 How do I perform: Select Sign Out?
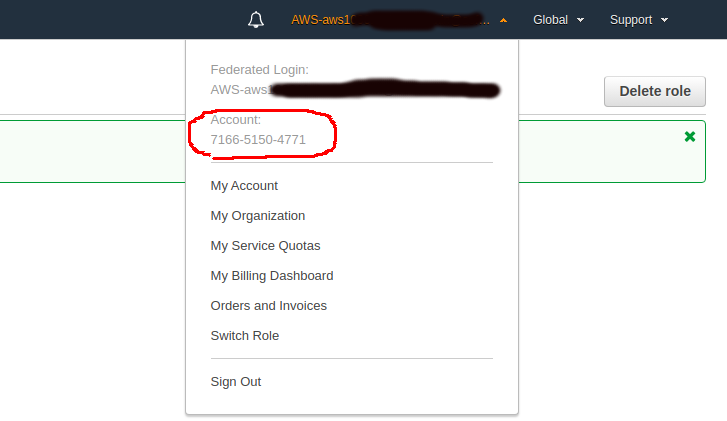tap(235, 382)
